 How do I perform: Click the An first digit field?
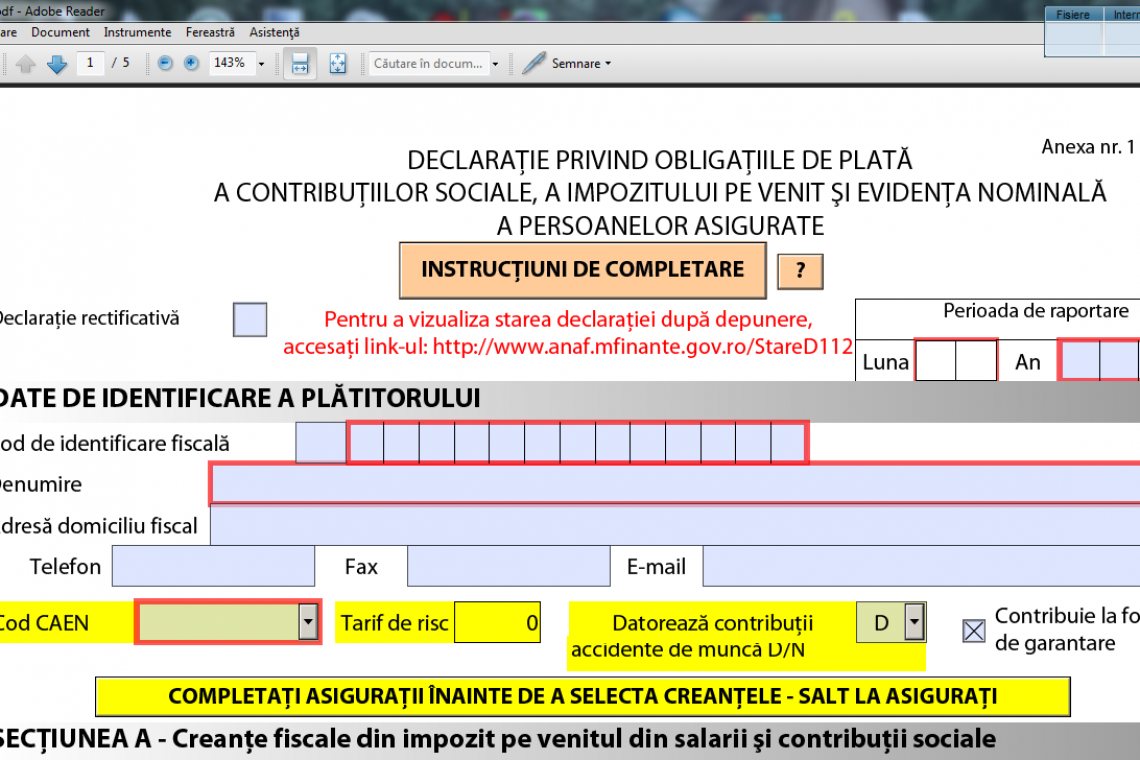(1080, 360)
